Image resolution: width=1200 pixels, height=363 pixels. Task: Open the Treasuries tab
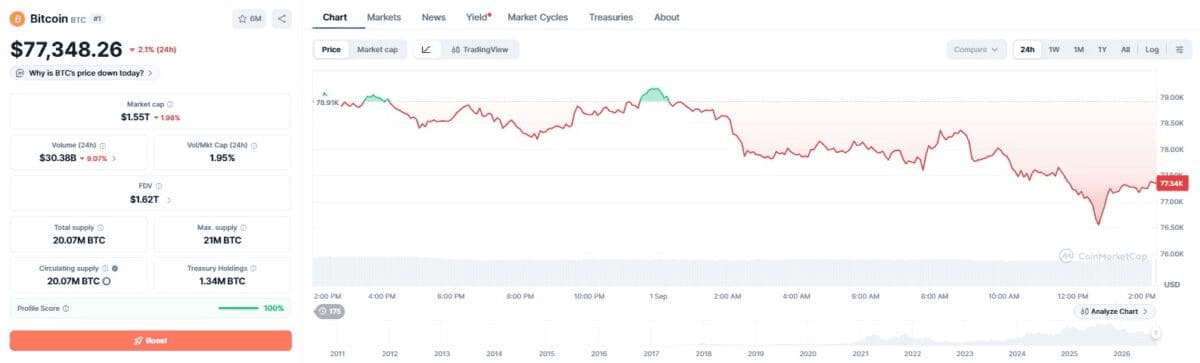611,17
